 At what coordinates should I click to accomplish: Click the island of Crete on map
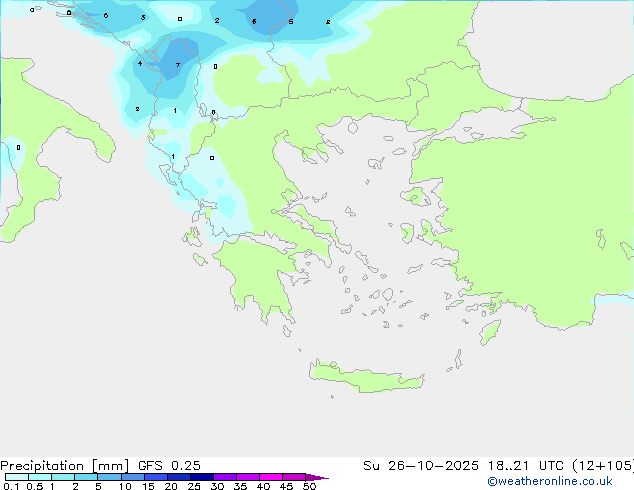click(366, 377)
